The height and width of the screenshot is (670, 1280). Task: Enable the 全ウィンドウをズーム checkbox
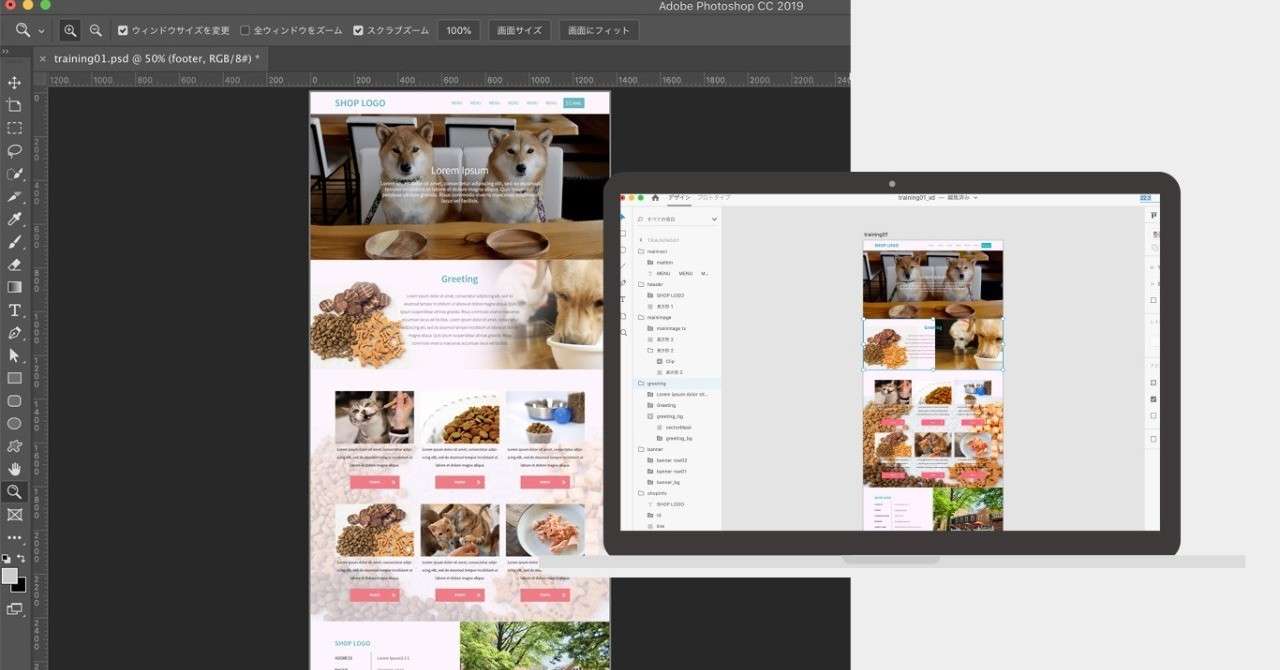(x=245, y=31)
